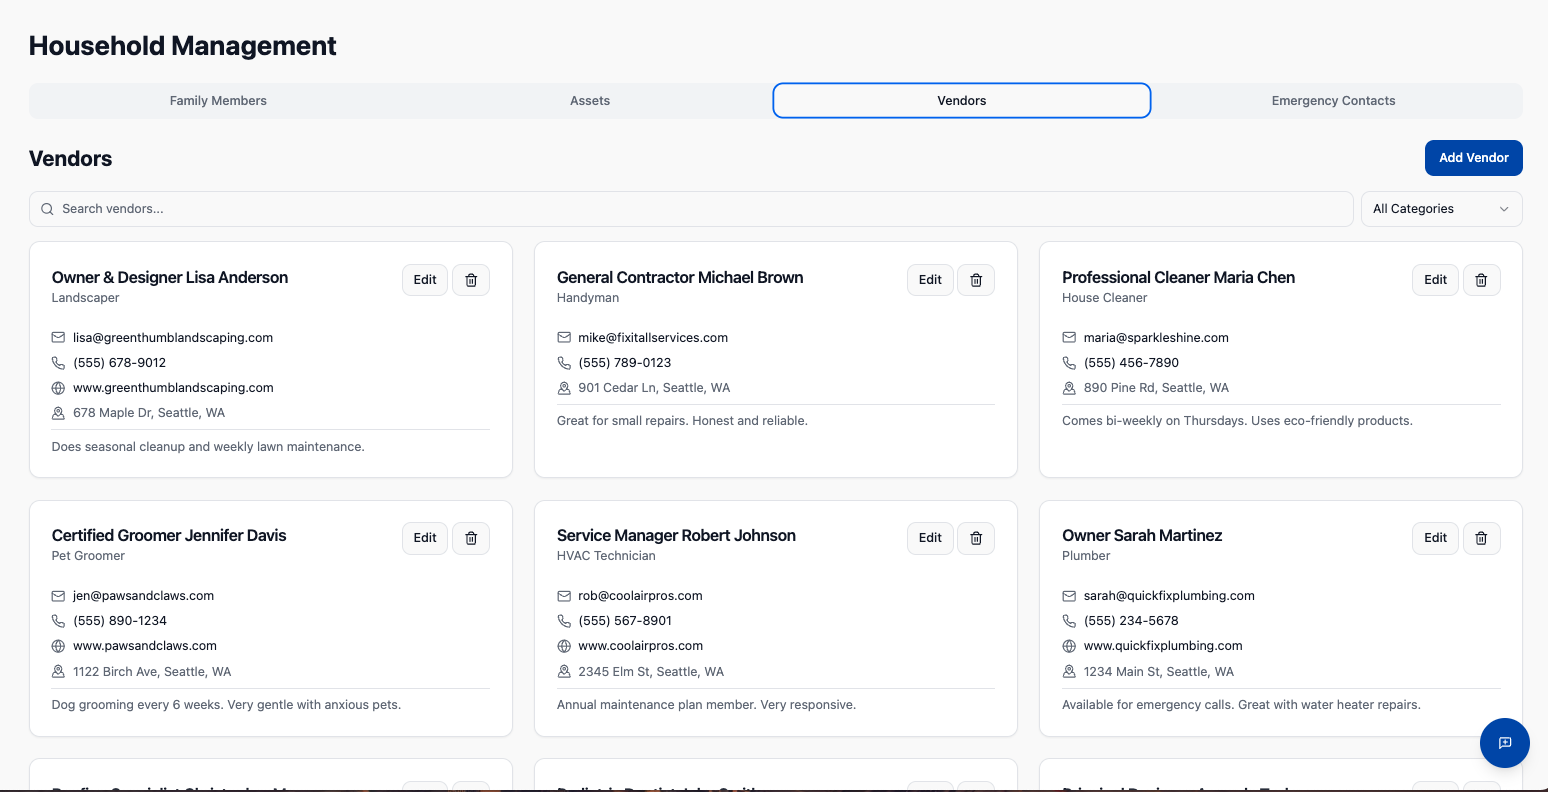Click the globe icon by www.pawsandclaws.com
The image size is (1548, 792).
point(58,646)
